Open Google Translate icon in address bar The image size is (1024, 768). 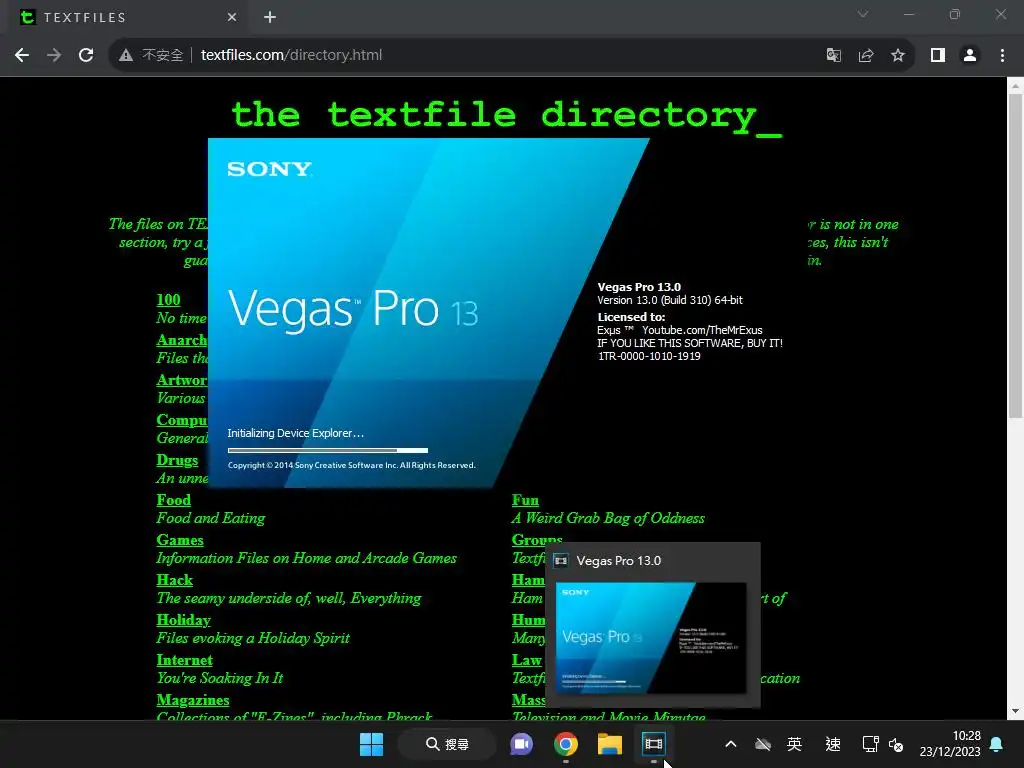coord(834,56)
